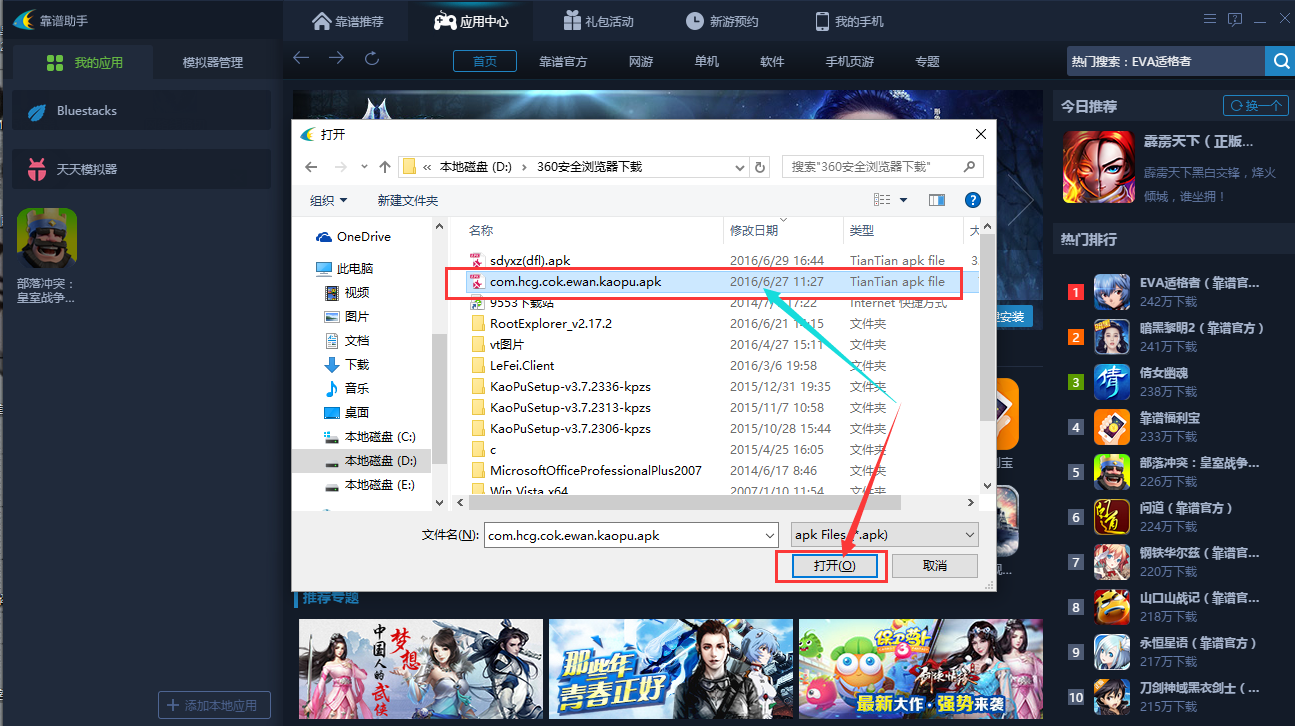Click the file list vertical scrollbar
Viewport: 1295px width, 726px height.
pyautogui.click(x=988, y=330)
